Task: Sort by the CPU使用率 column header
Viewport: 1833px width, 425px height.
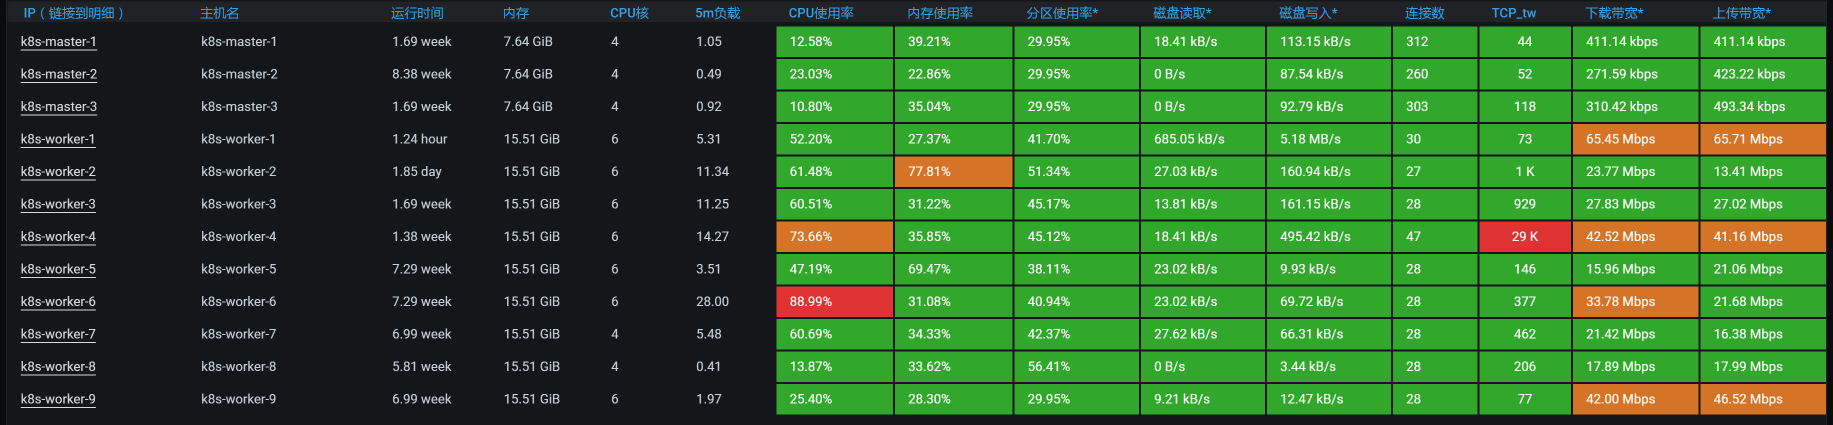Action: click(x=821, y=13)
